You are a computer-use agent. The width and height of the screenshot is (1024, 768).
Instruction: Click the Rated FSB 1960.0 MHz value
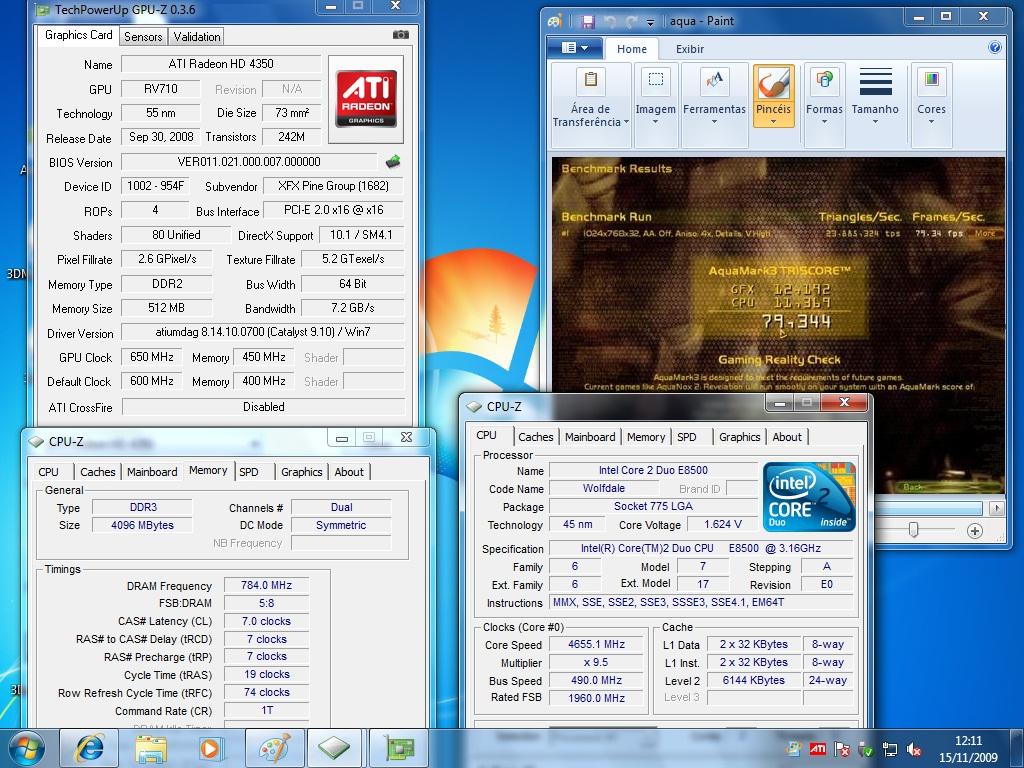(x=596, y=697)
